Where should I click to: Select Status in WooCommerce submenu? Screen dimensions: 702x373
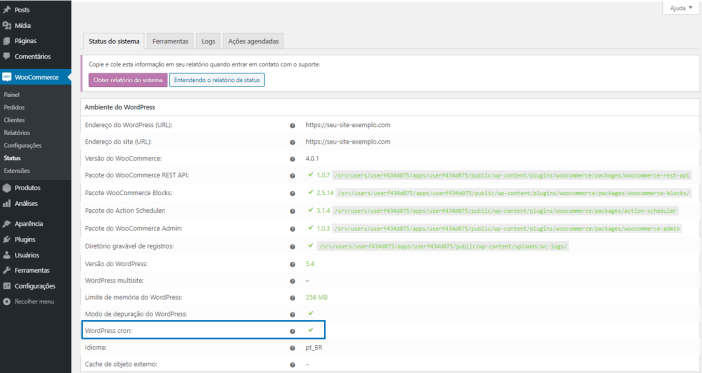(x=12, y=158)
